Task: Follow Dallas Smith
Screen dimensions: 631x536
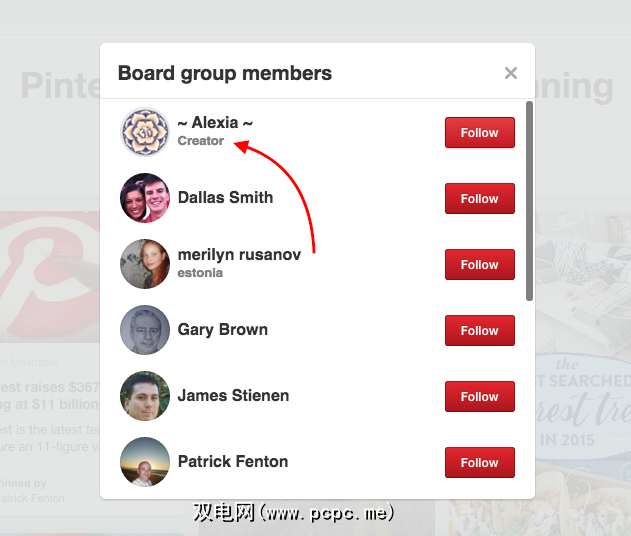Action: [480, 198]
